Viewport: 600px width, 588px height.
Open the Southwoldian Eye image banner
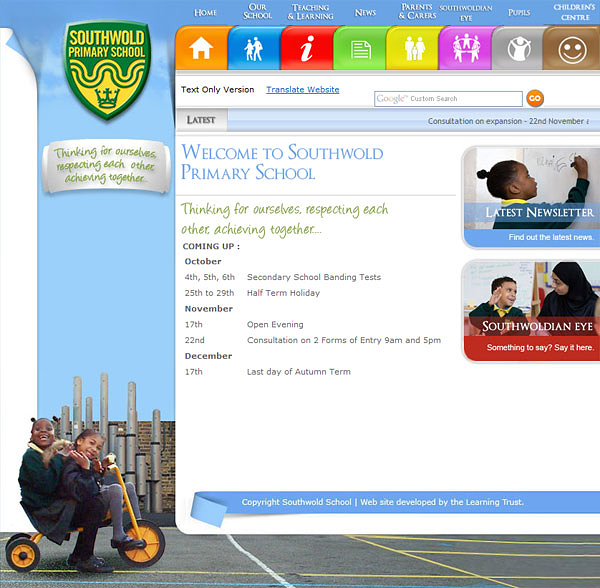(532, 311)
